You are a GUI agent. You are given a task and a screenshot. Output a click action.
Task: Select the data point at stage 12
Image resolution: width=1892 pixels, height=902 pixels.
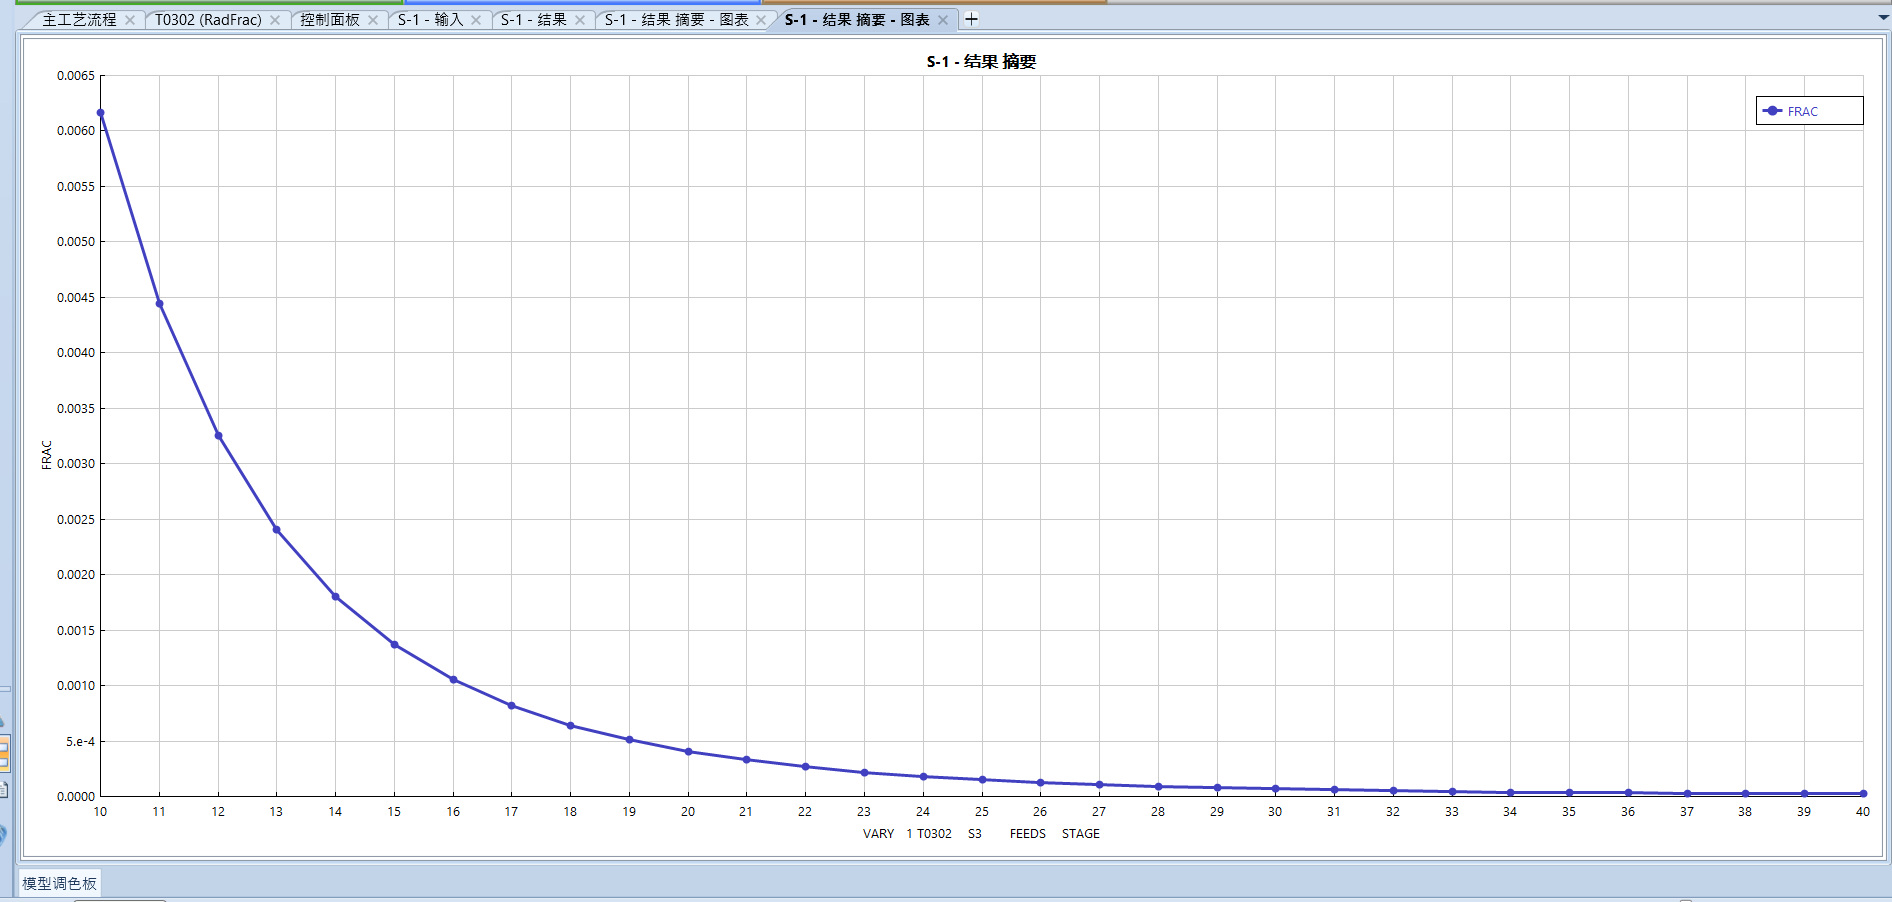click(x=218, y=436)
